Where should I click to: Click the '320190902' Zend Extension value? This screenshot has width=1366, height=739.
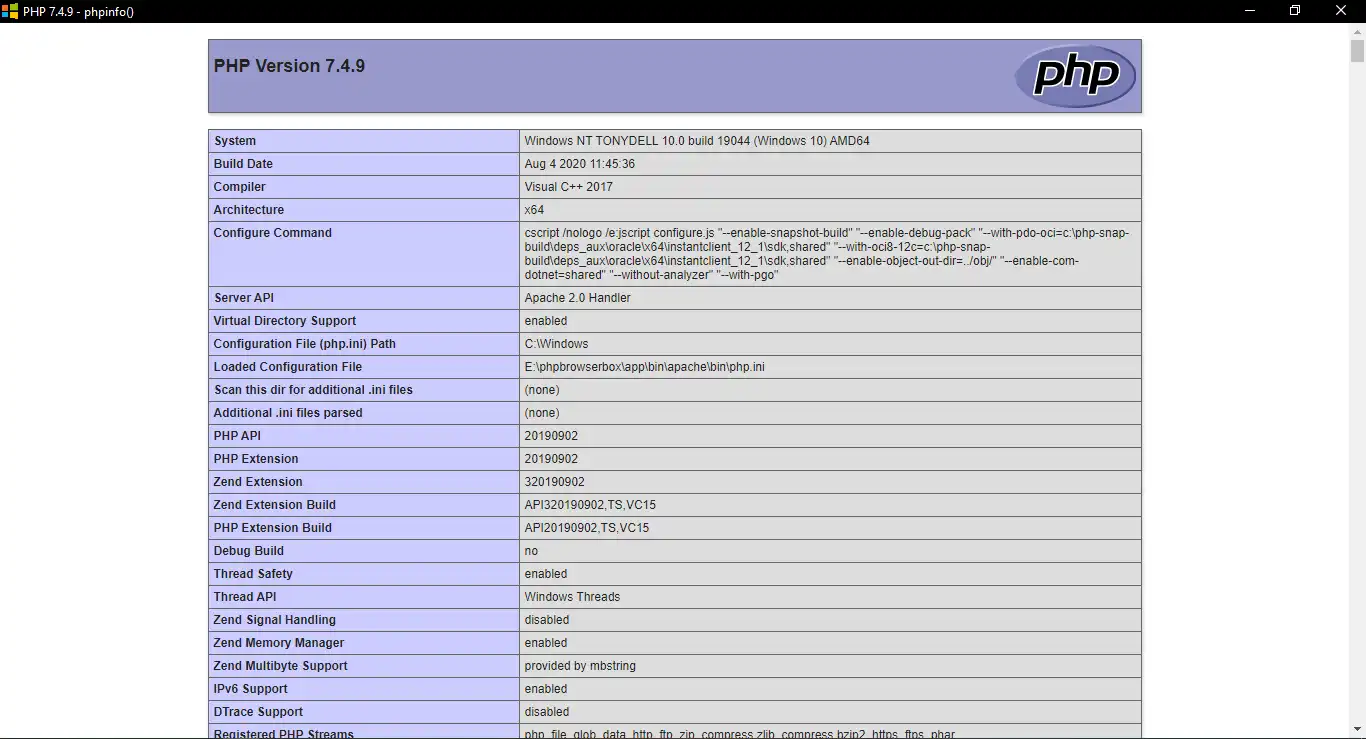pos(555,482)
